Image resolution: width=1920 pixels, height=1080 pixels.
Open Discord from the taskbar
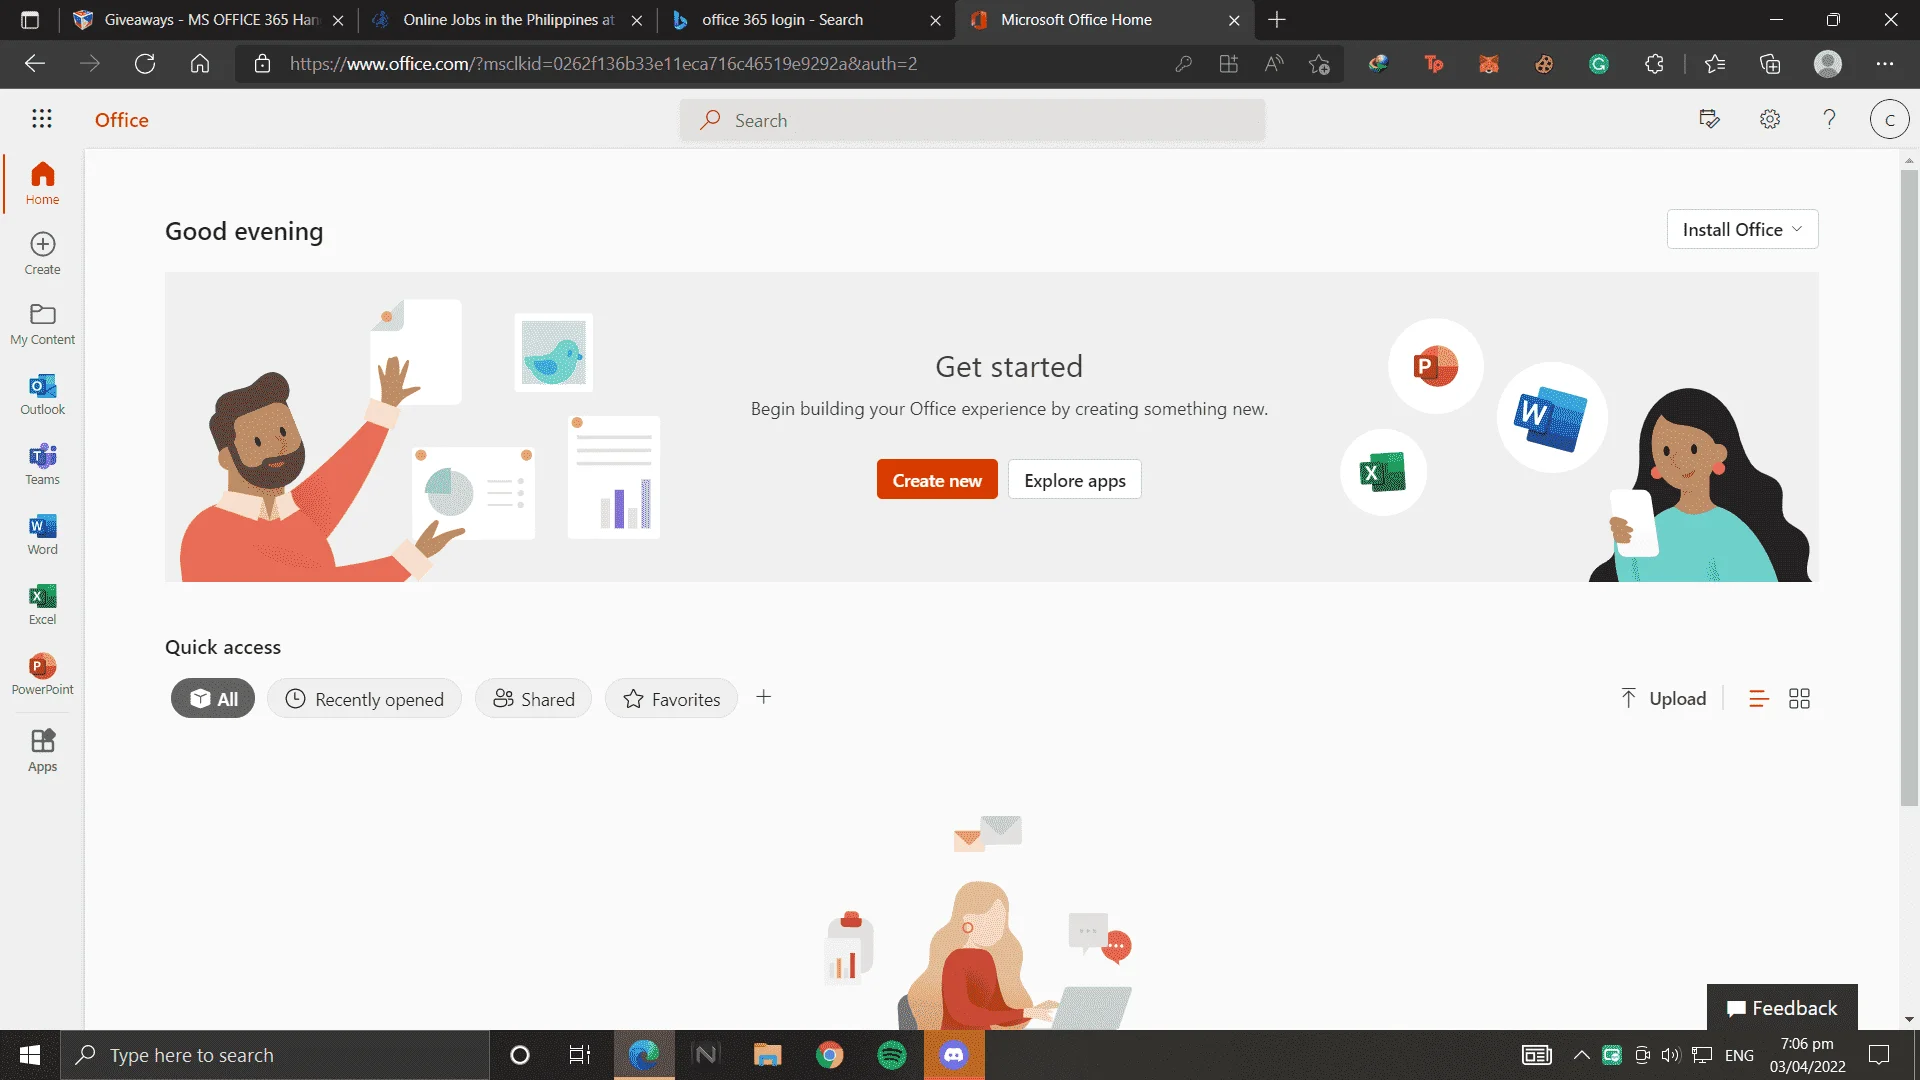coord(954,1055)
